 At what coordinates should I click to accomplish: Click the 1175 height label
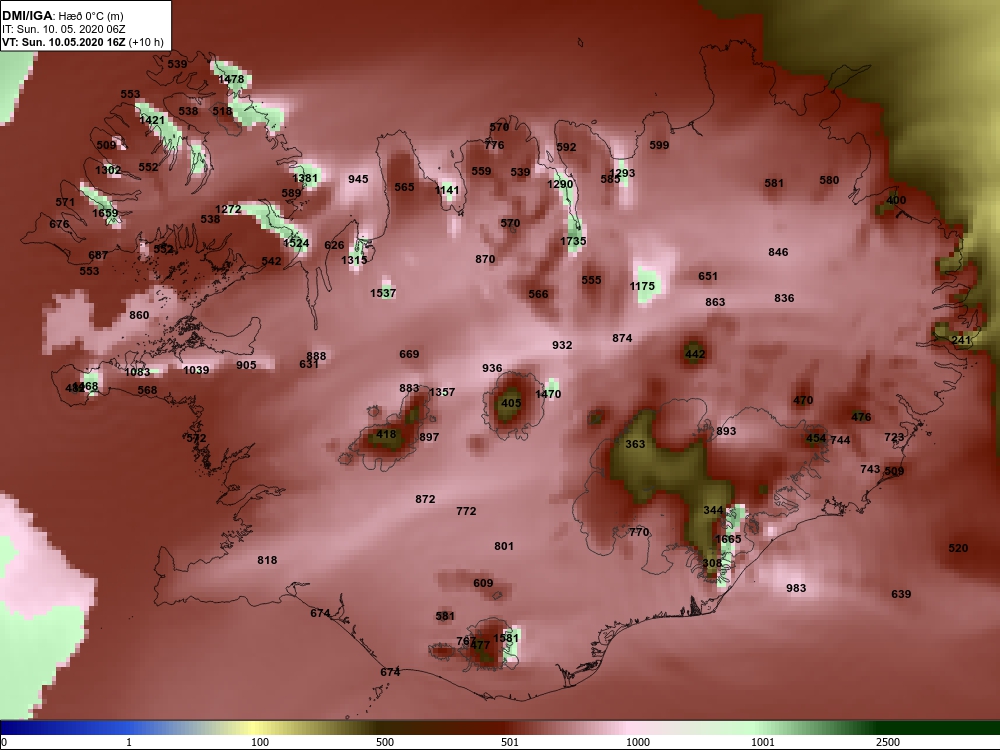tap(642, 286)
